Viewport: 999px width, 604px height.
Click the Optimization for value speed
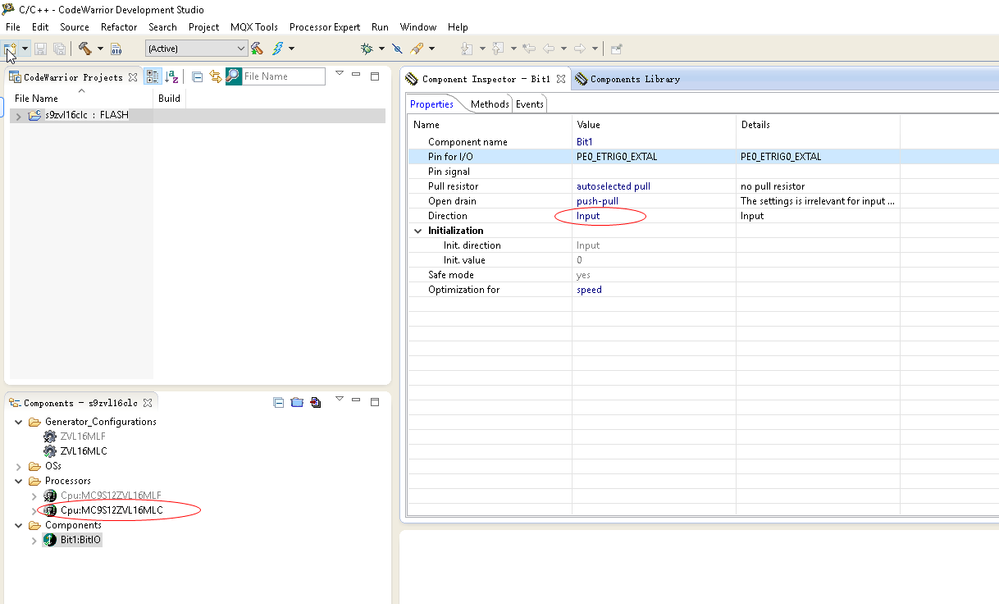pos(589,289)
